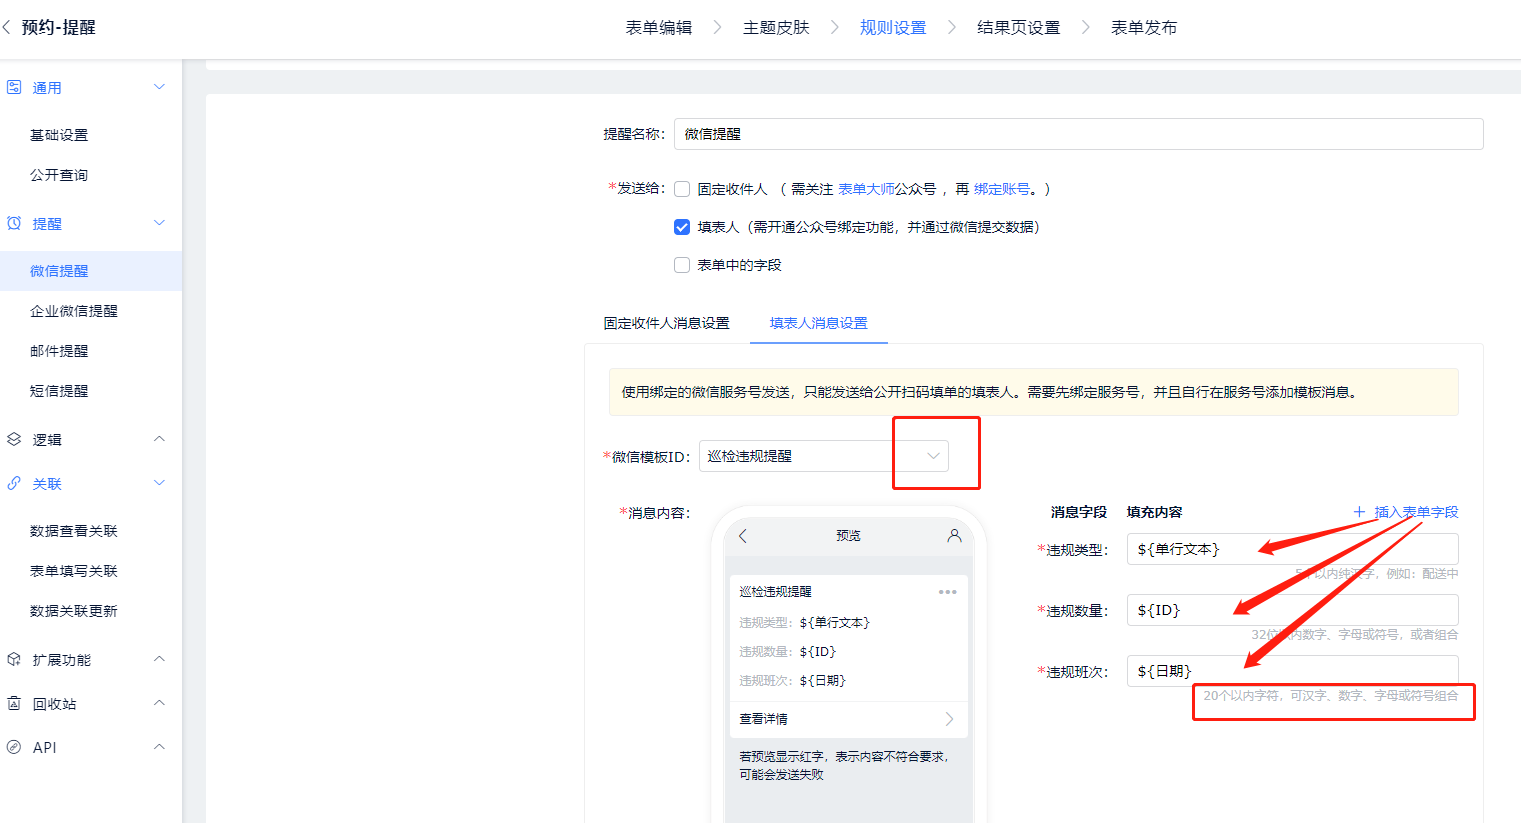Switch to 固定收件人消息设置 tab

pyautogui.click(x=666, y=323)
